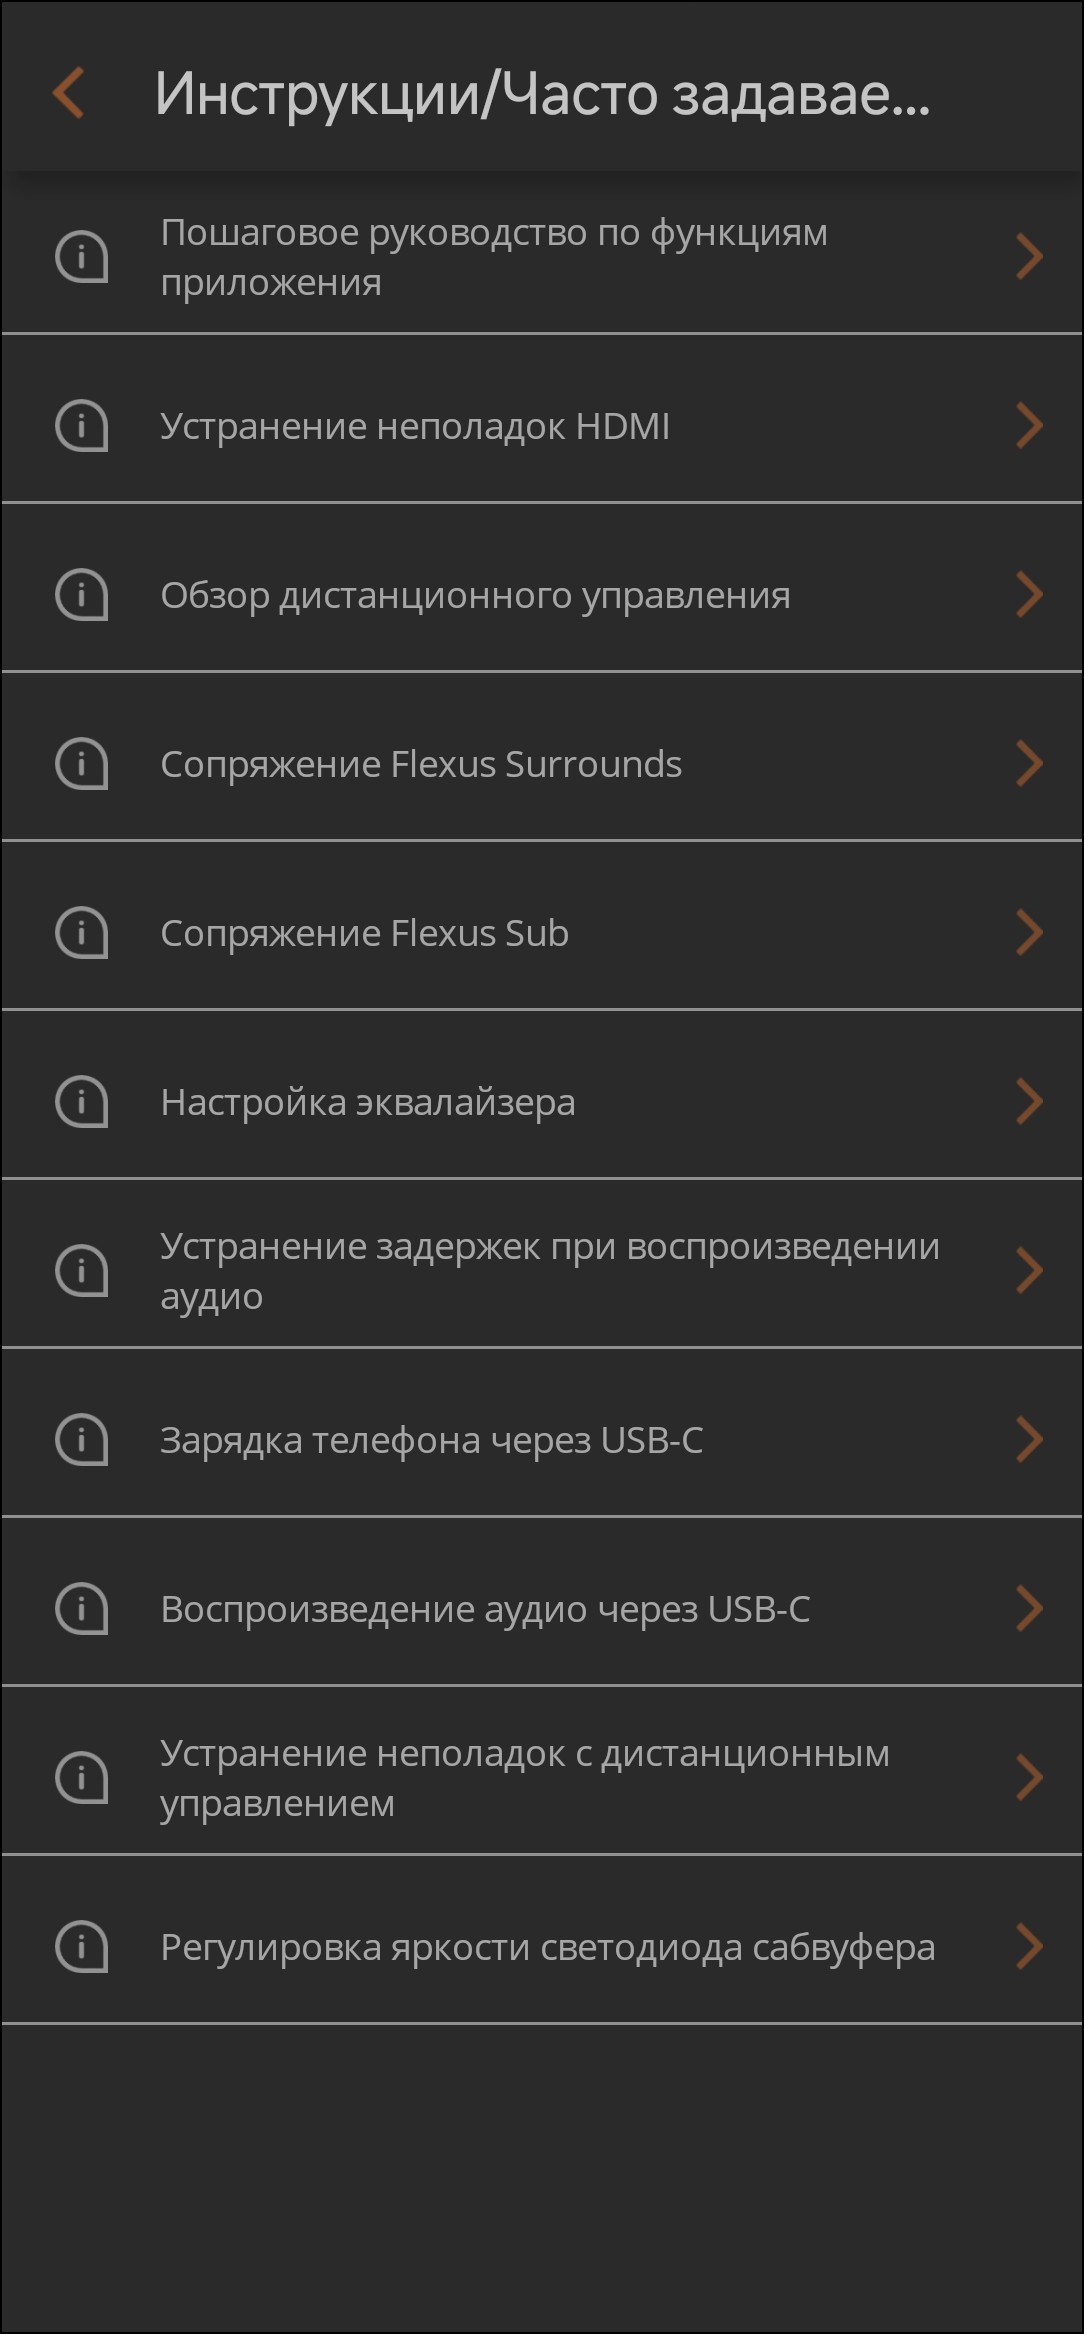Click info icon beside Устранение неполадок HDMI

[x=81, y=426]
